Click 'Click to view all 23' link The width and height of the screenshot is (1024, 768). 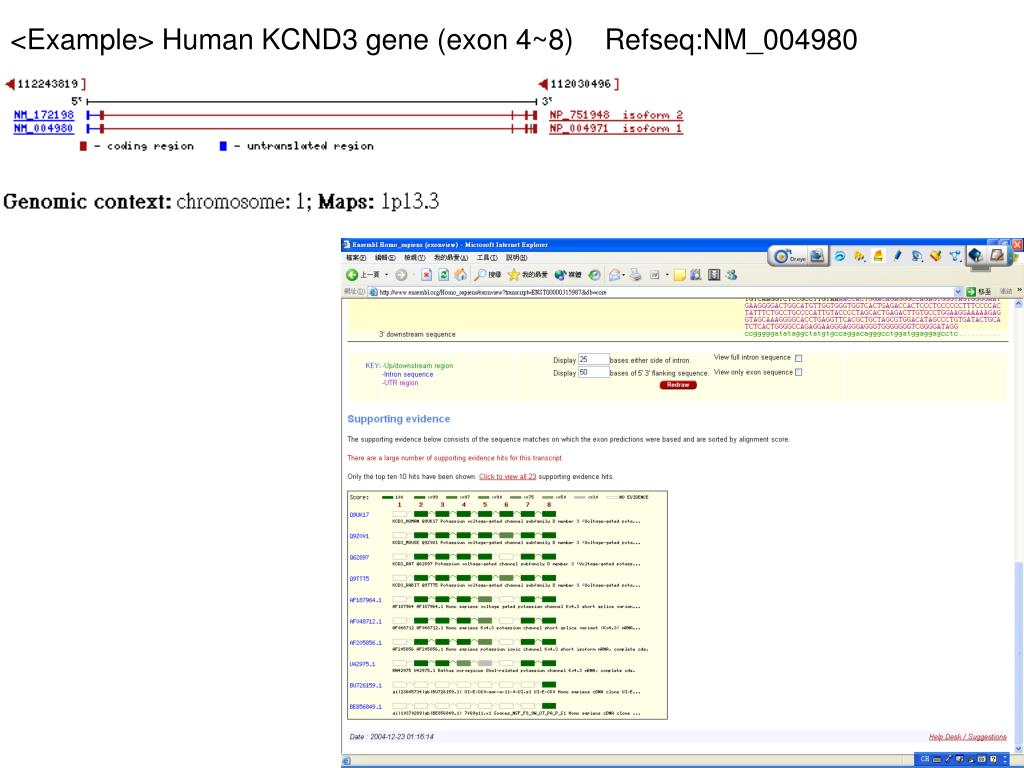pyautogui.click(x=507, y=476)
